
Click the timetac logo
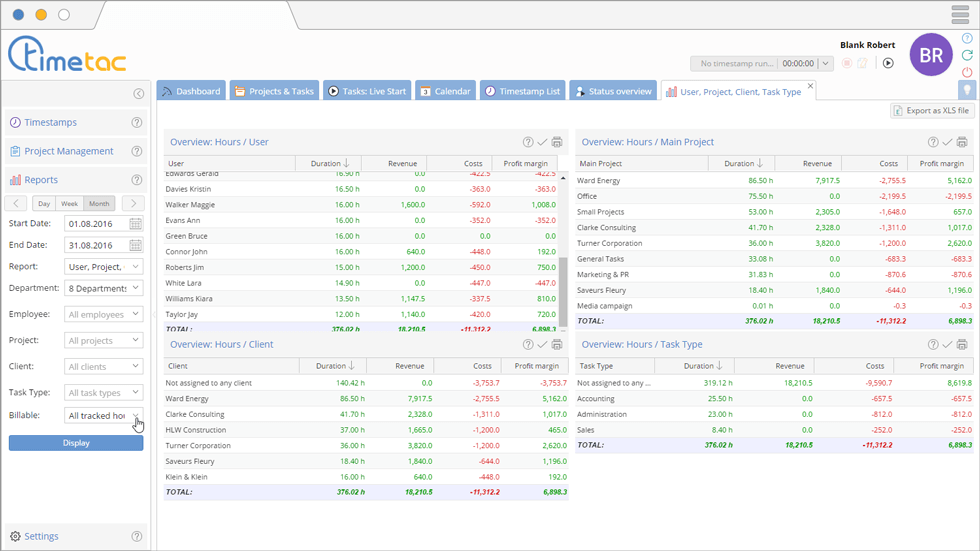coord(67,54)
